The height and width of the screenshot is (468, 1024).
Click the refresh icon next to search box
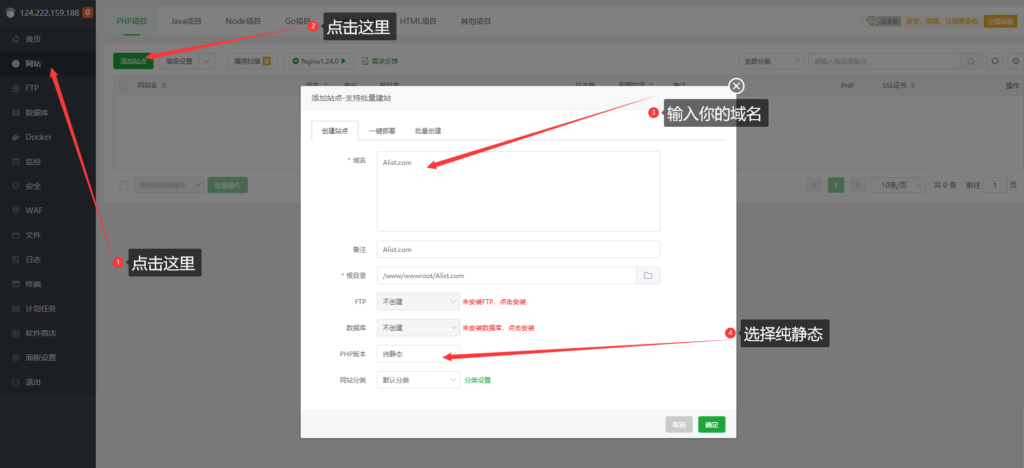(994, 61)
